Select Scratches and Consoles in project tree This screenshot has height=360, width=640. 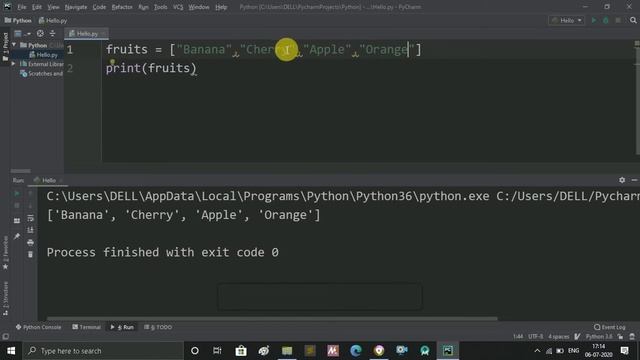[42, 73]
